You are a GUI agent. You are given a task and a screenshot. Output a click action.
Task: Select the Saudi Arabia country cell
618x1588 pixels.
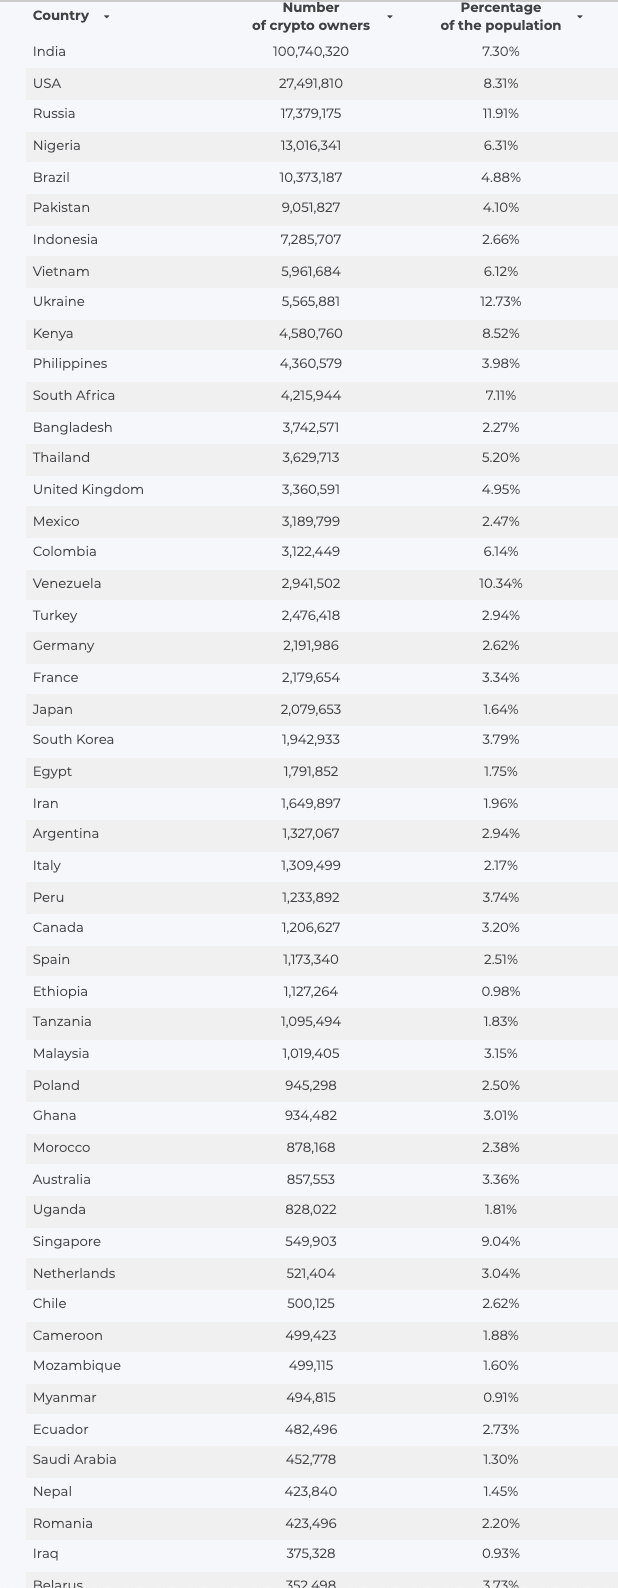click(75, 1459)
